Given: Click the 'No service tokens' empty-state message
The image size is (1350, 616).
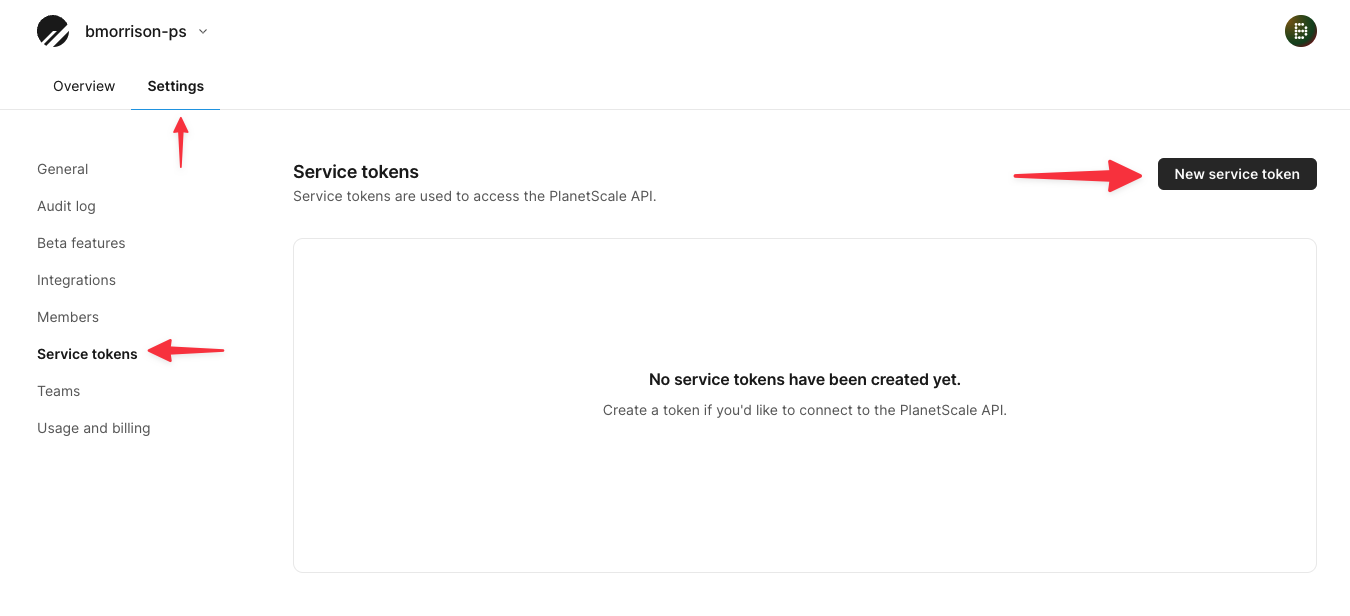Looking at the screenshot, I should point(805,380).
